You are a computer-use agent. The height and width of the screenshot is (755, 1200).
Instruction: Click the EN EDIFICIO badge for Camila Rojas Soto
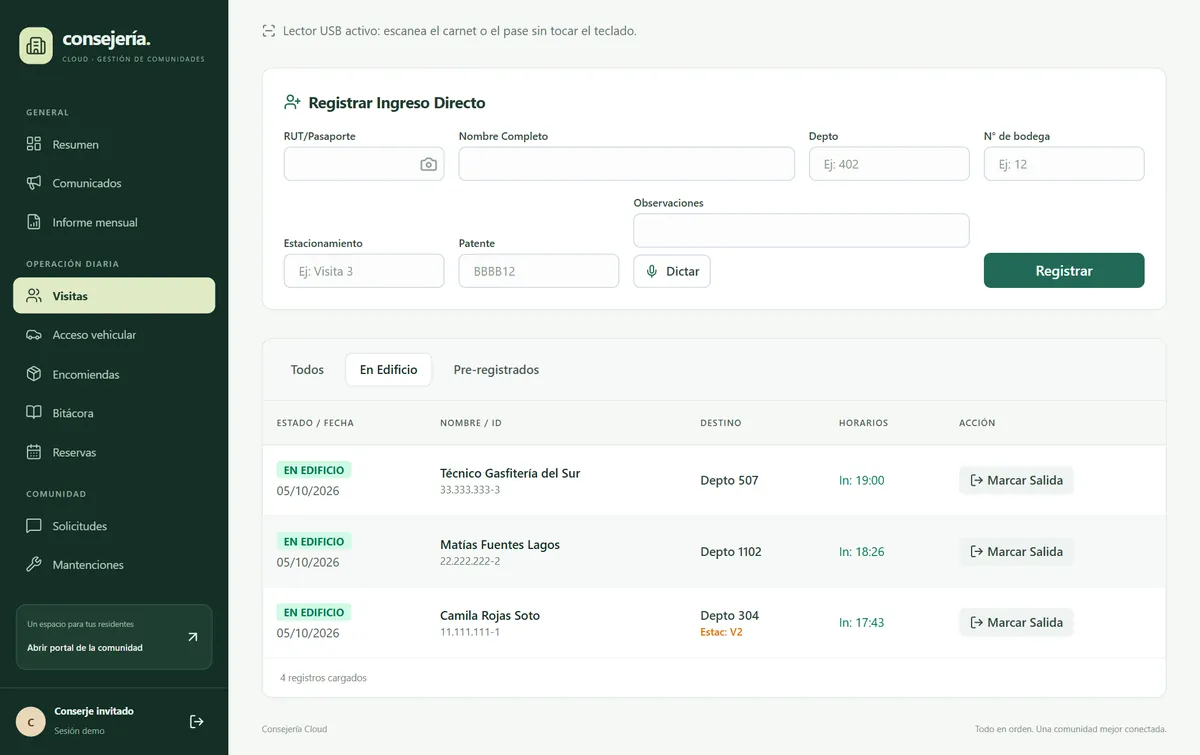(x=314, y=612)
